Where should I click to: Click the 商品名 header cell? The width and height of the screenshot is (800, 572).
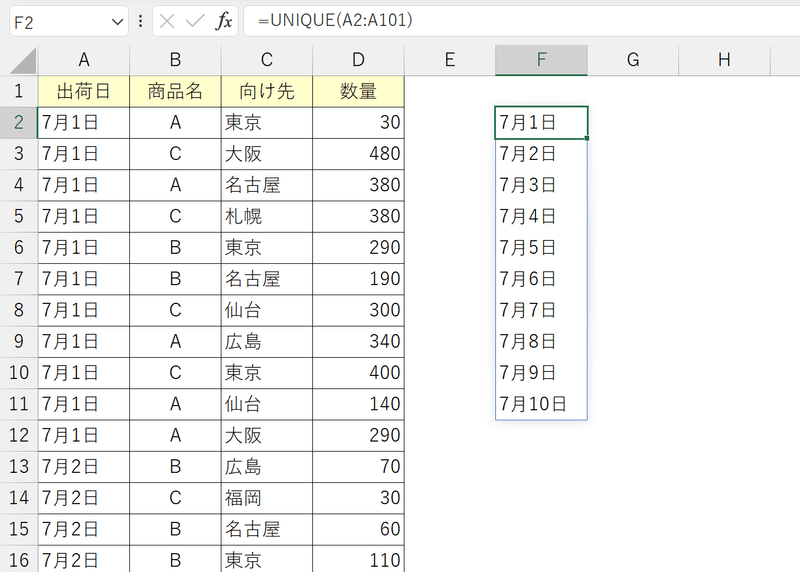click(x=175, y=91)
